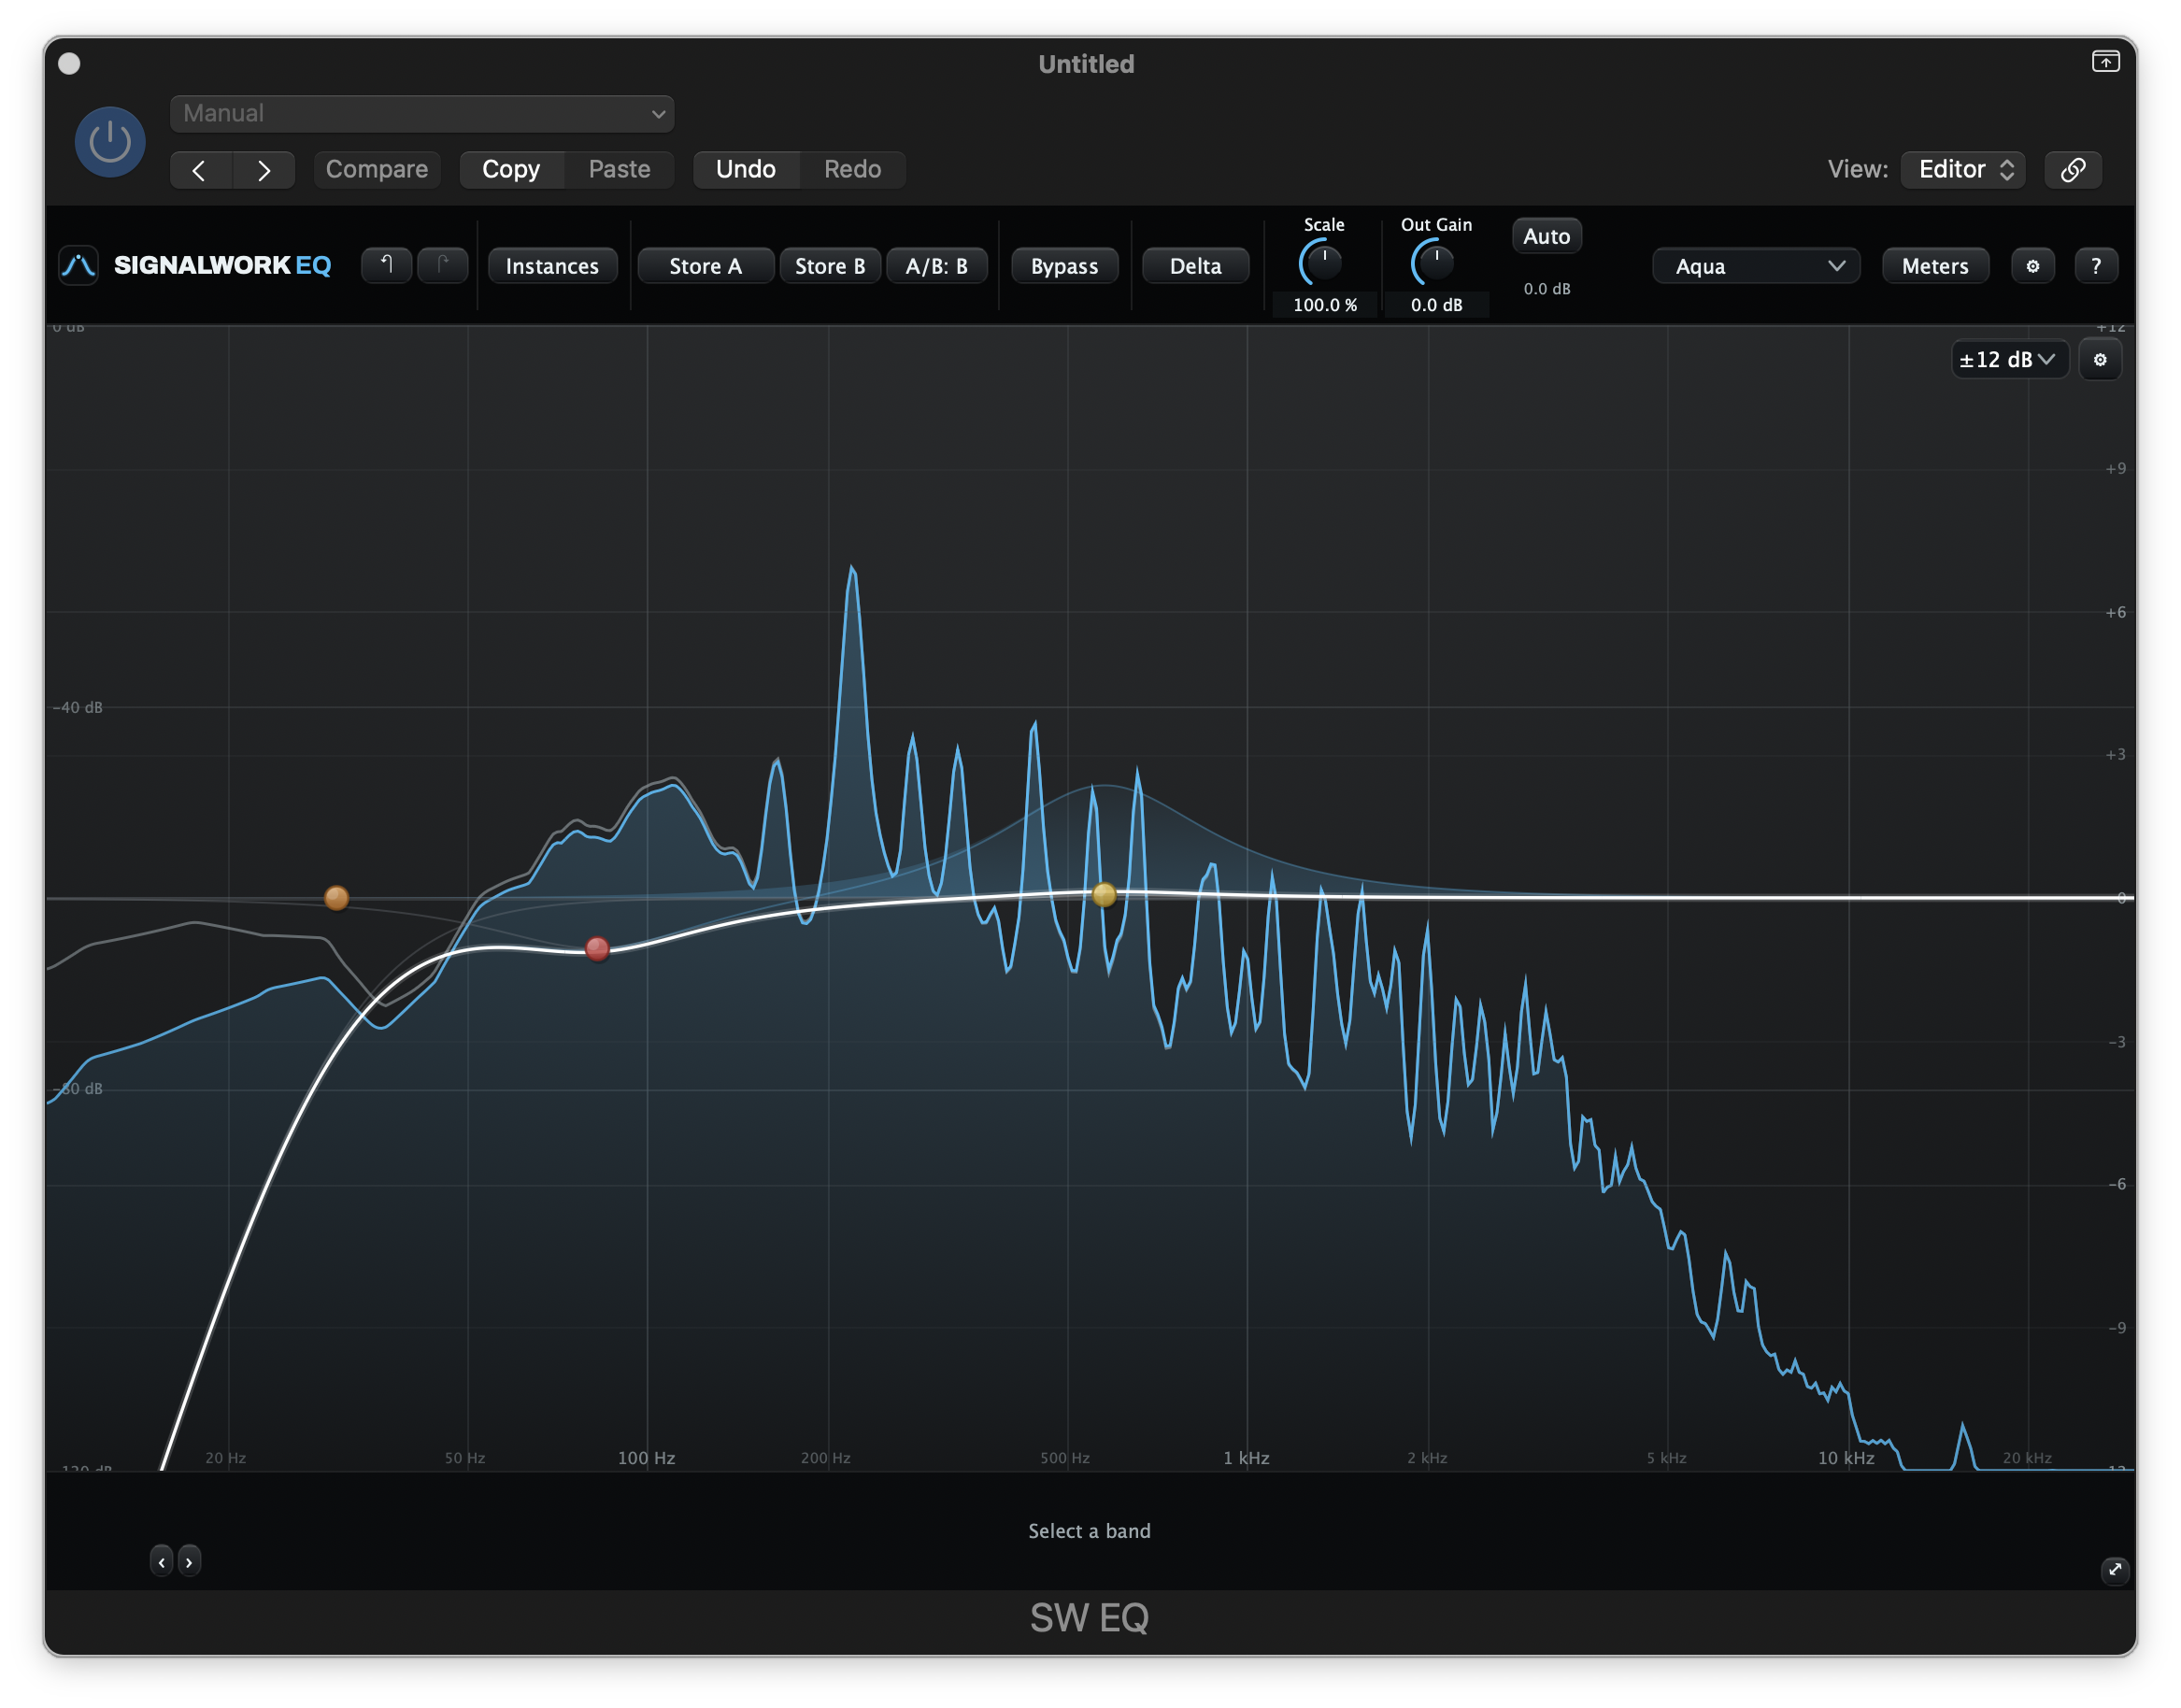
Task: Click the resize expand icon bottom right
Action: tap(2114, 1569)
